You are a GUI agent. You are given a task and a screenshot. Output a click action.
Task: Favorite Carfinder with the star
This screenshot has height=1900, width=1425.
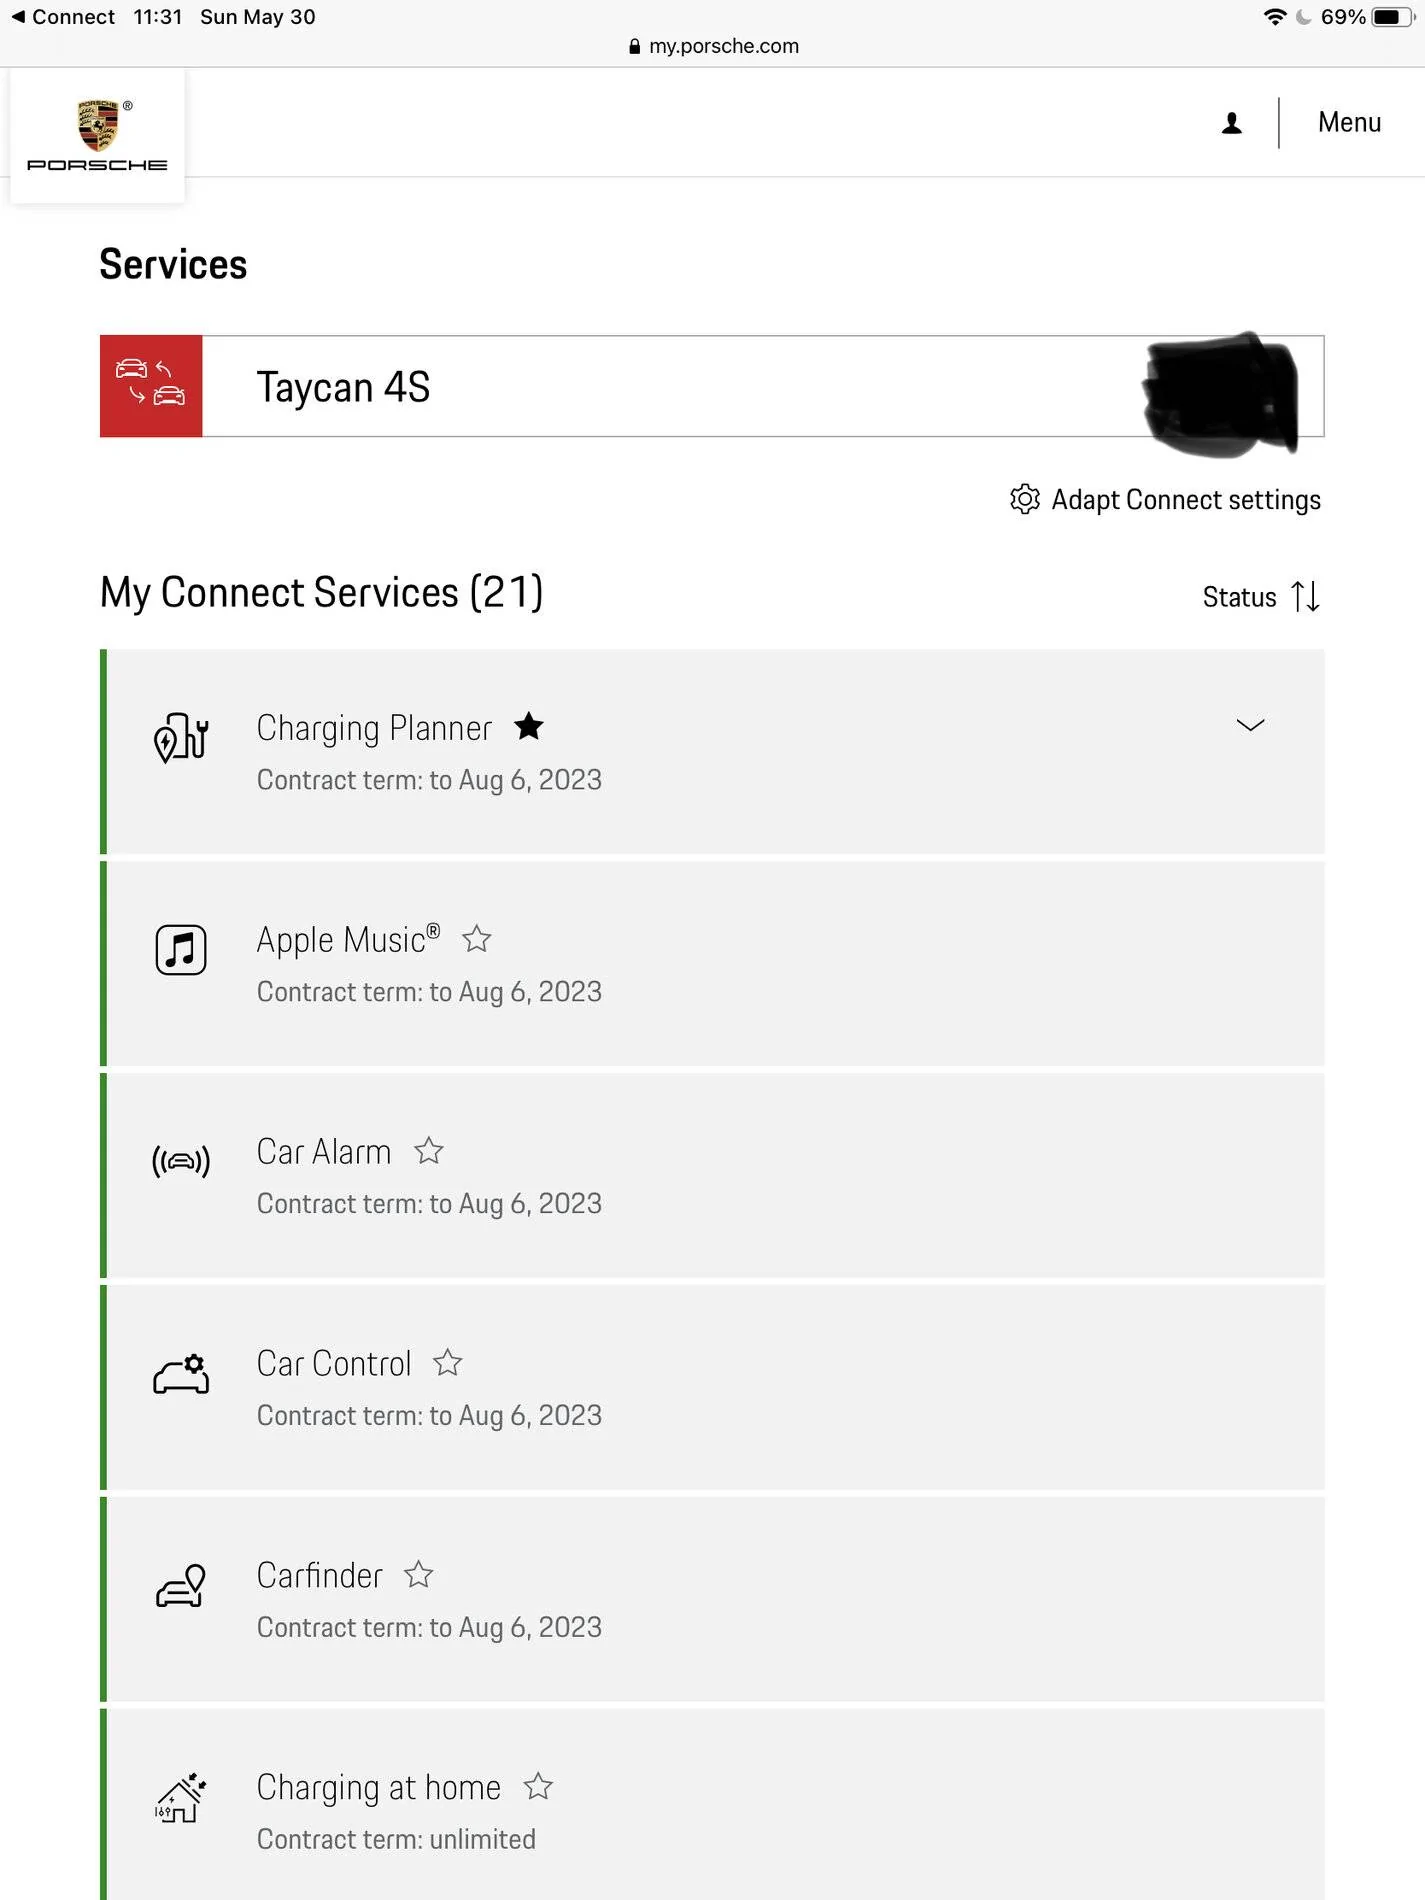click(419, 1575)
